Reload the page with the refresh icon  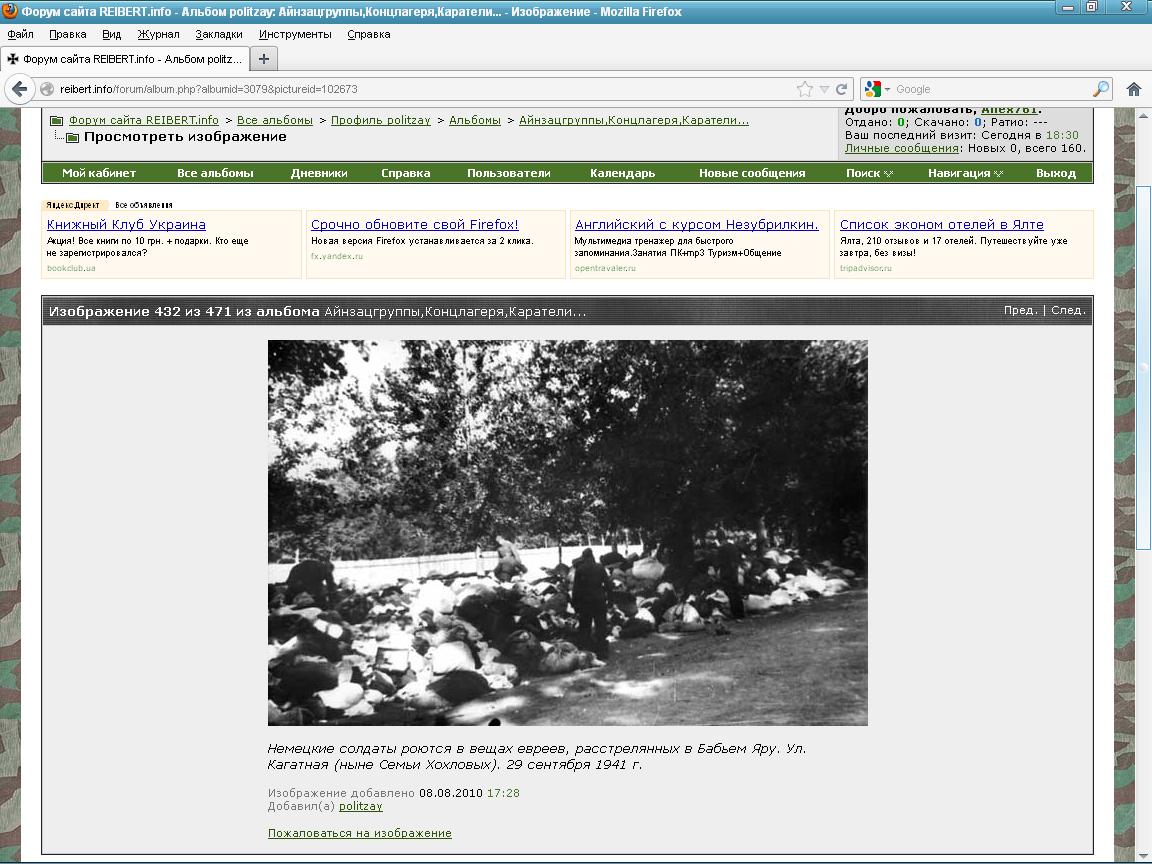(x=842, y=89)
